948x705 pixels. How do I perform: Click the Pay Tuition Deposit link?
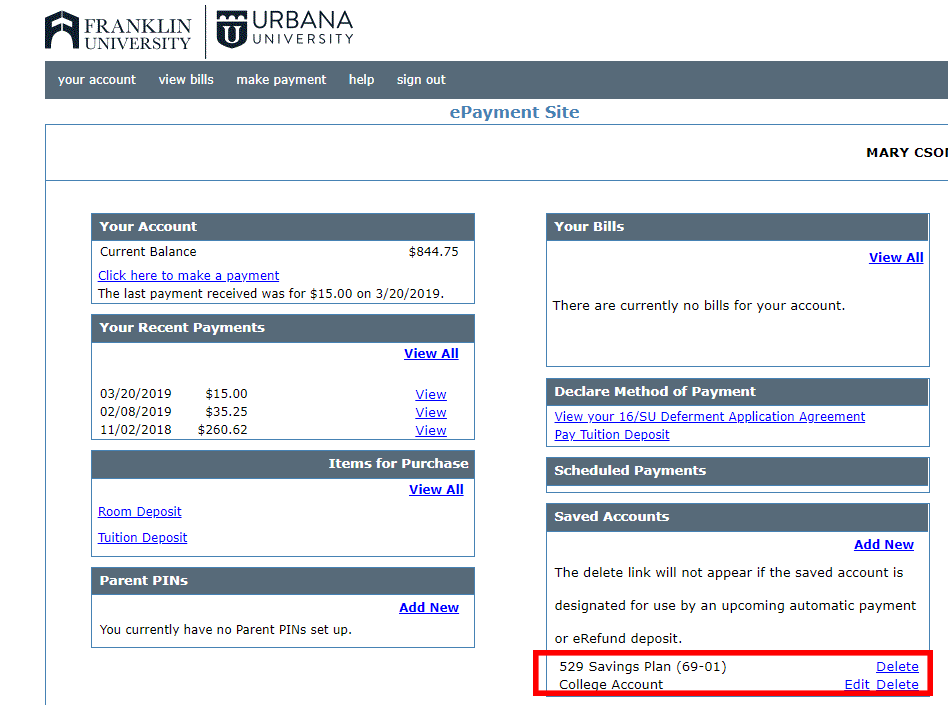612,435
